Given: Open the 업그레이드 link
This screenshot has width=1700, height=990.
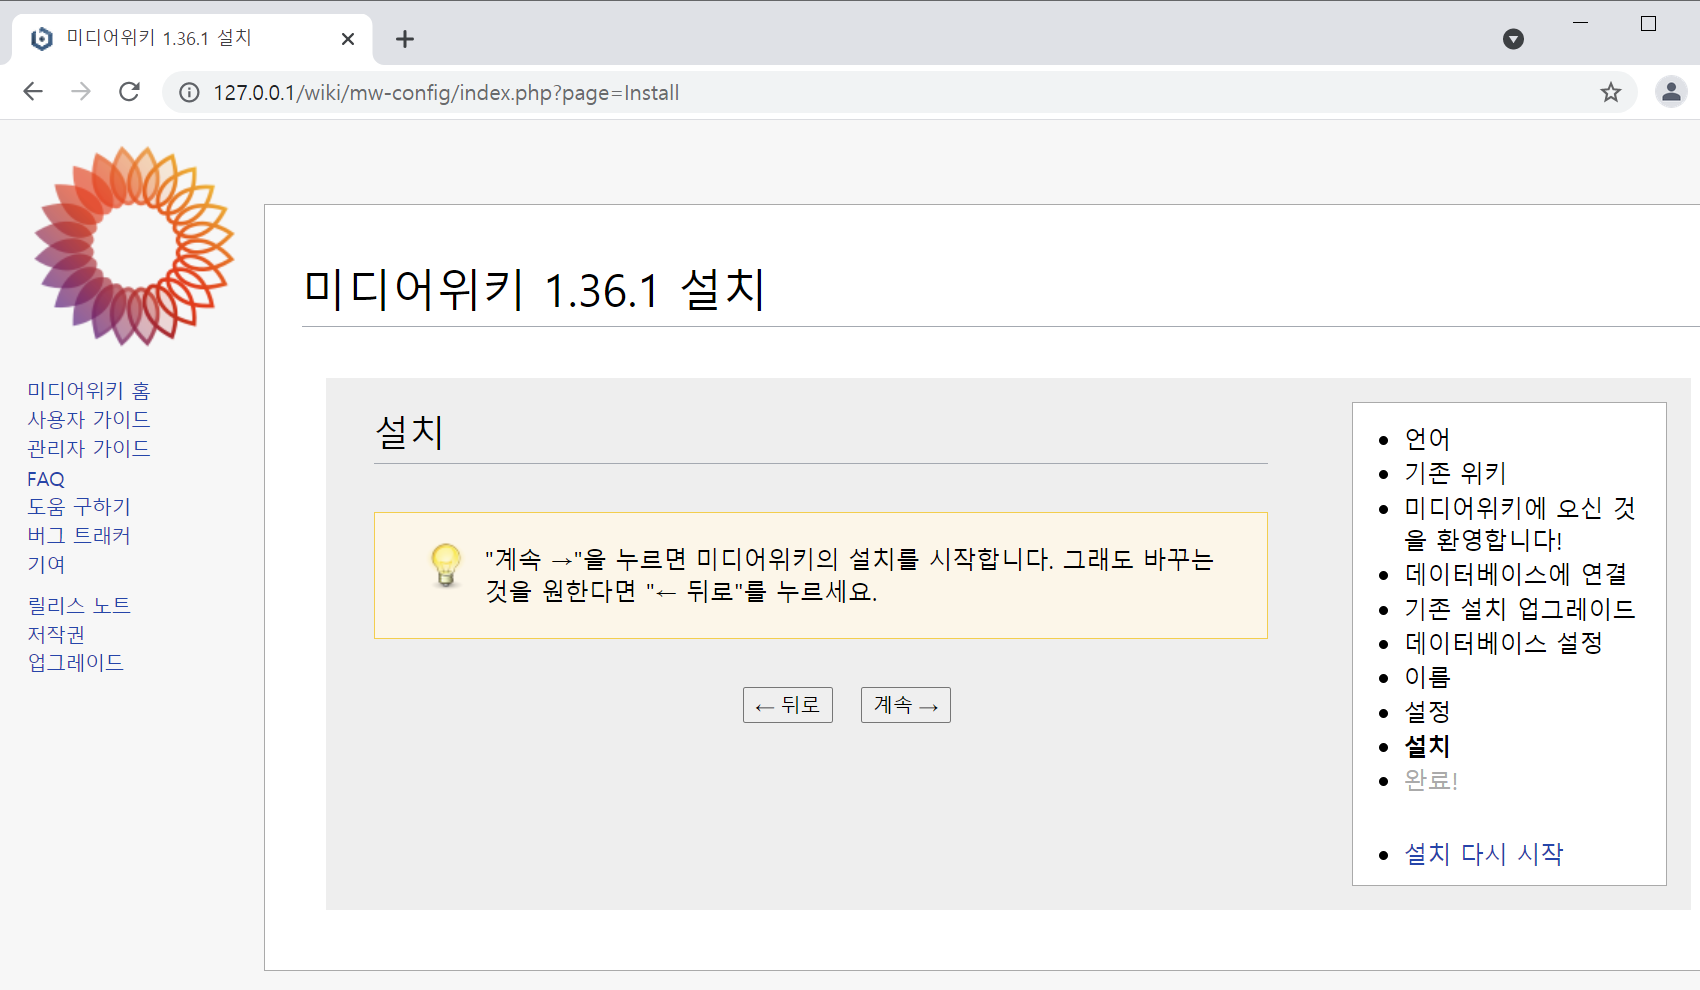Looking at the screenshot, I should click(76, 662).
